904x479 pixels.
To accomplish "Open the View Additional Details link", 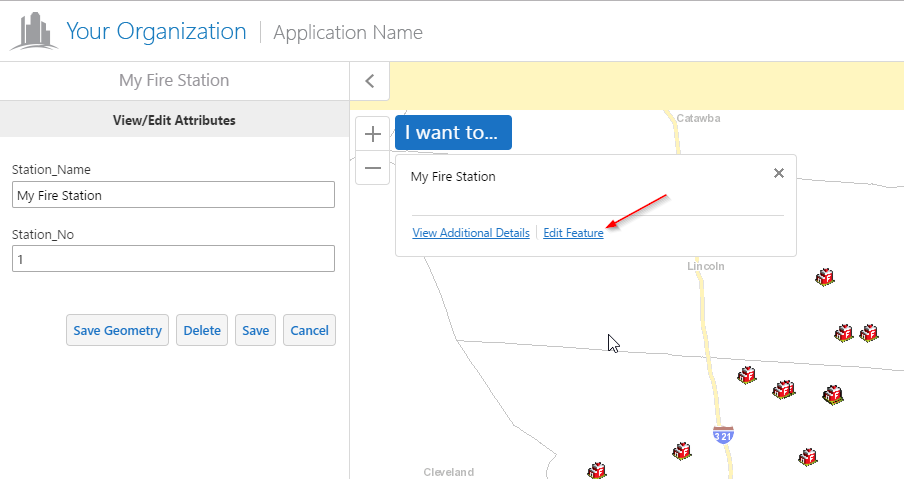I will [x=471, y=233].
